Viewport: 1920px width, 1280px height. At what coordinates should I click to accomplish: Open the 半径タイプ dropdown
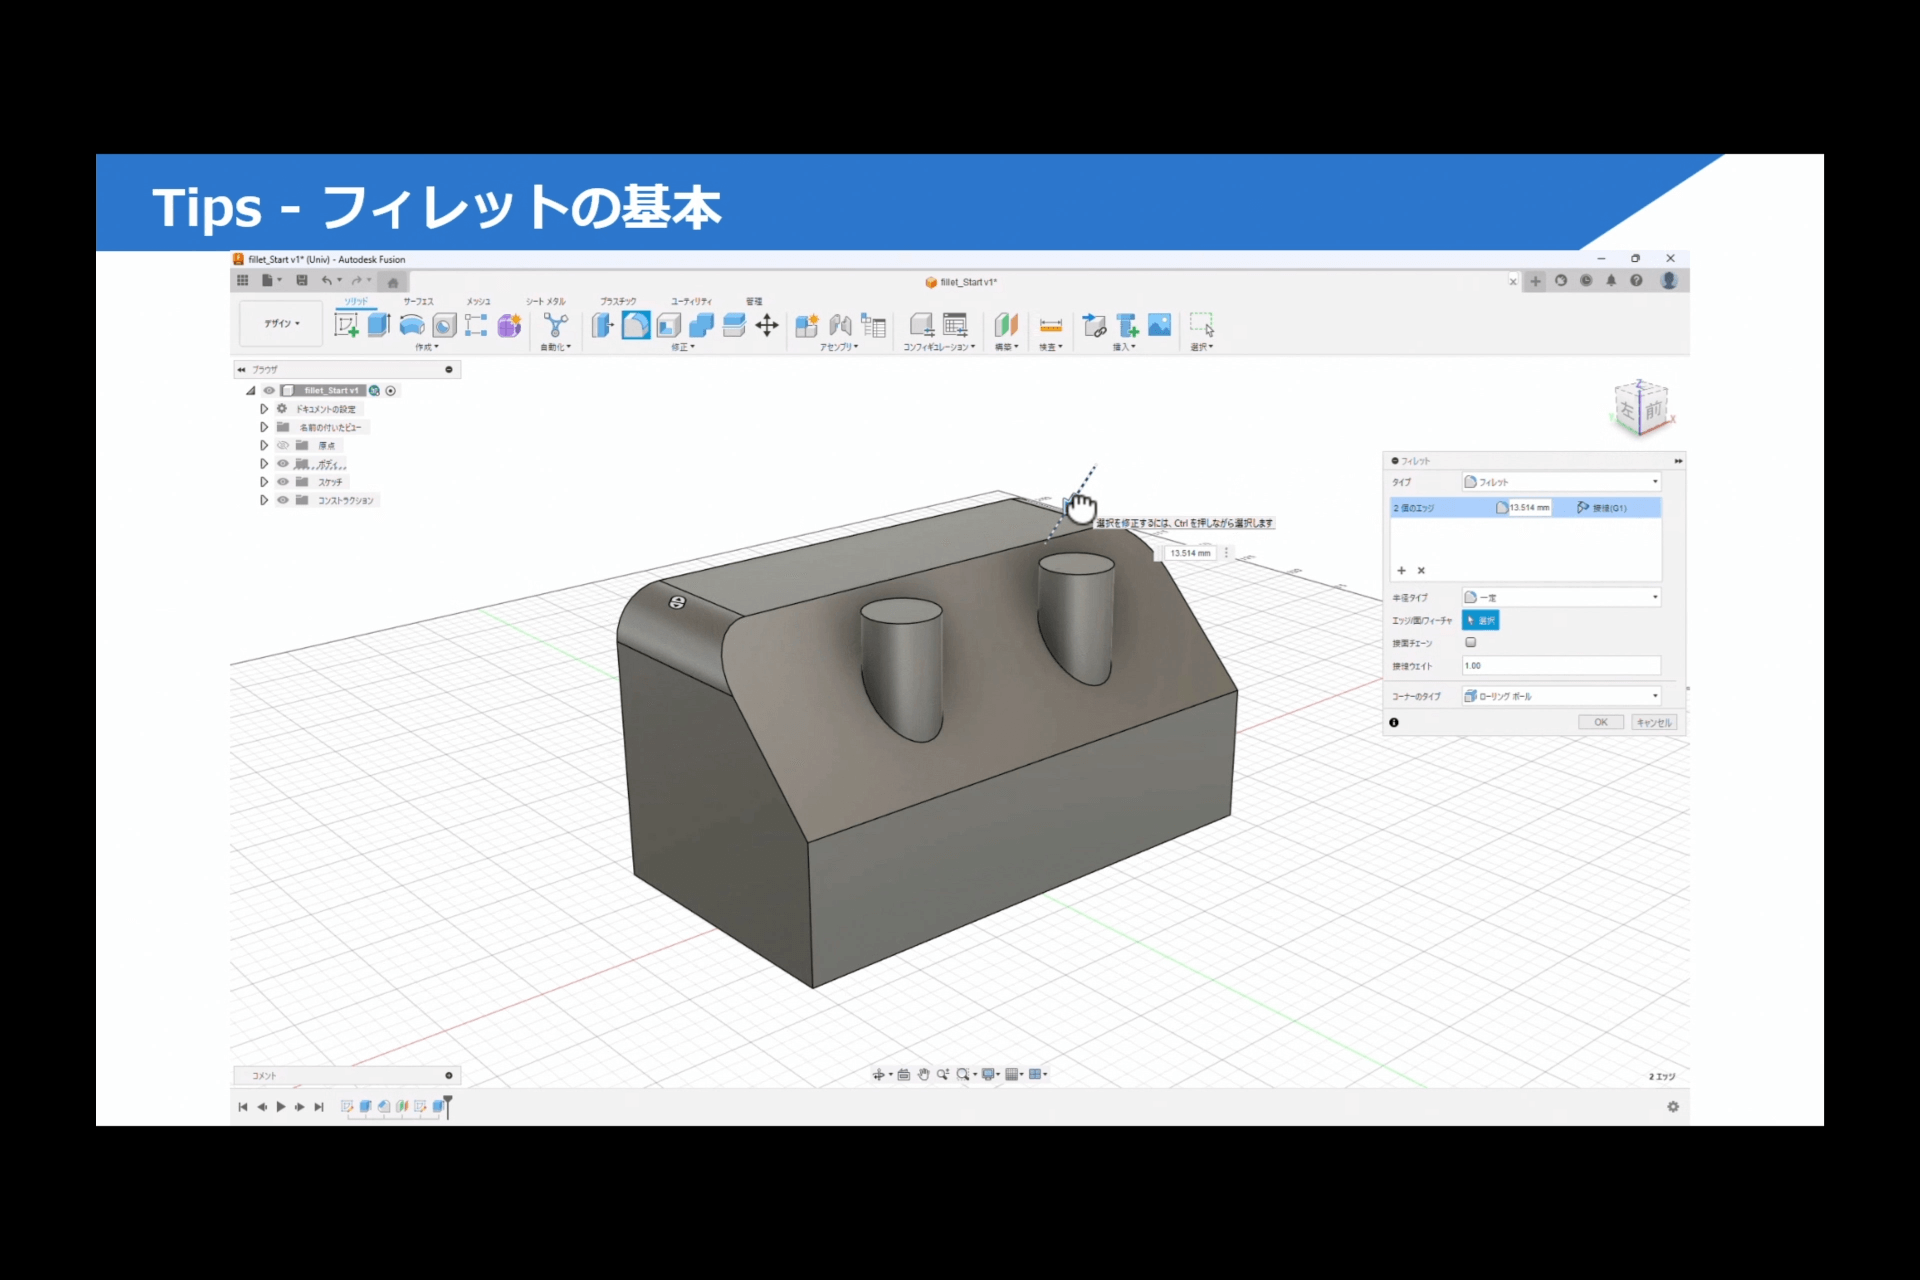[x=1561, y=597]
